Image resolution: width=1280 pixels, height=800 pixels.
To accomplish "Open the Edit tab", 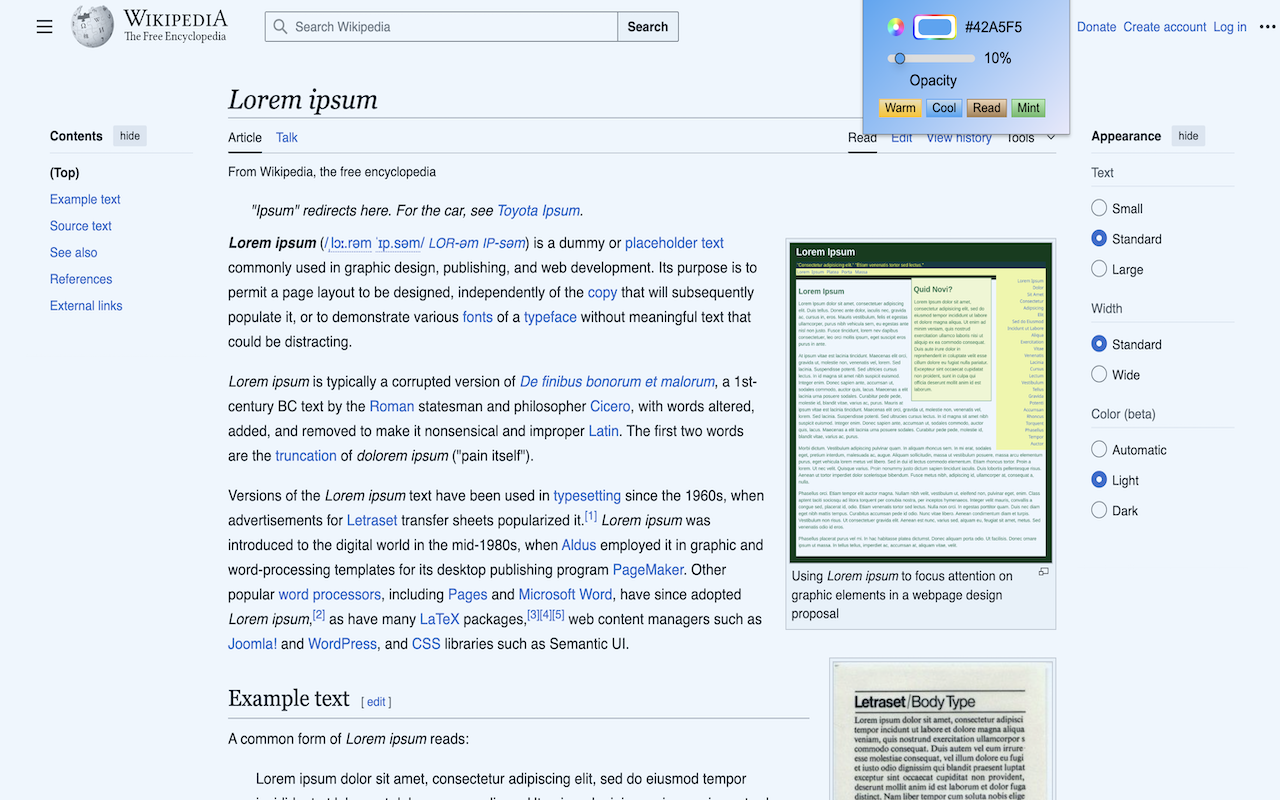I will (902, 138).
